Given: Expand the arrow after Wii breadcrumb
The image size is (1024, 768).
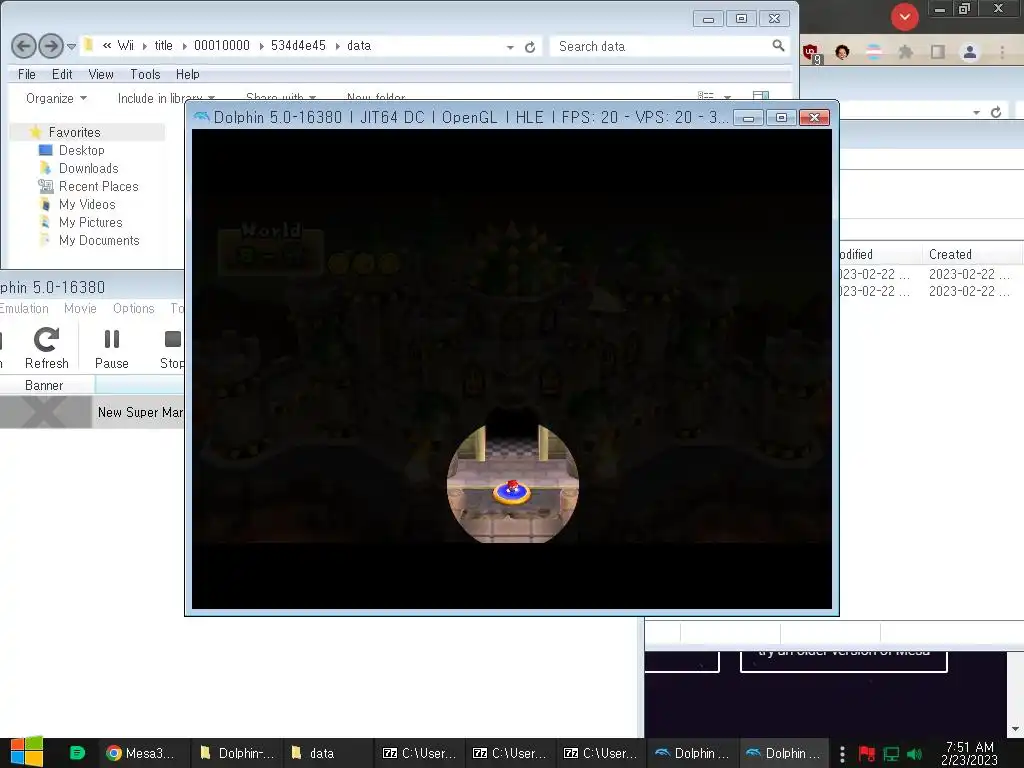Looking at the screenshot, I should pos(144,46).
